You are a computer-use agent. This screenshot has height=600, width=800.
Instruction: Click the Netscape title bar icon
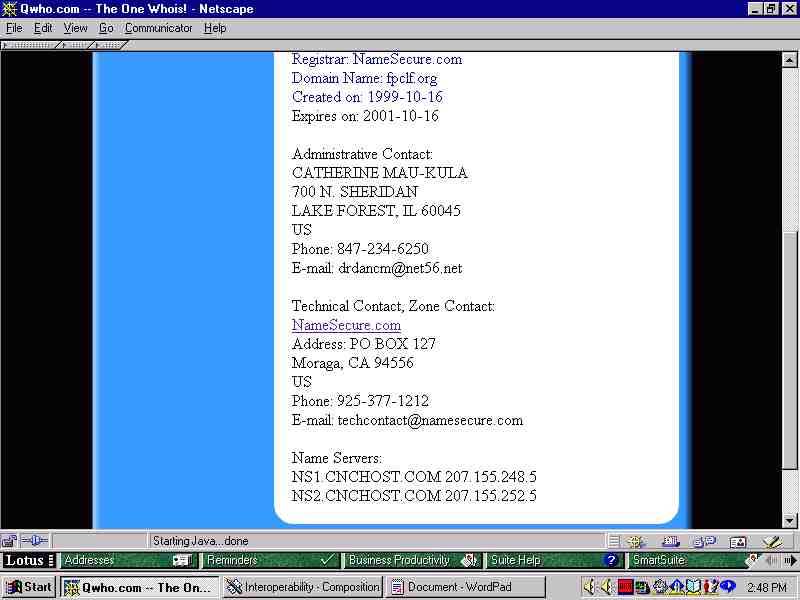coord(9,9)
